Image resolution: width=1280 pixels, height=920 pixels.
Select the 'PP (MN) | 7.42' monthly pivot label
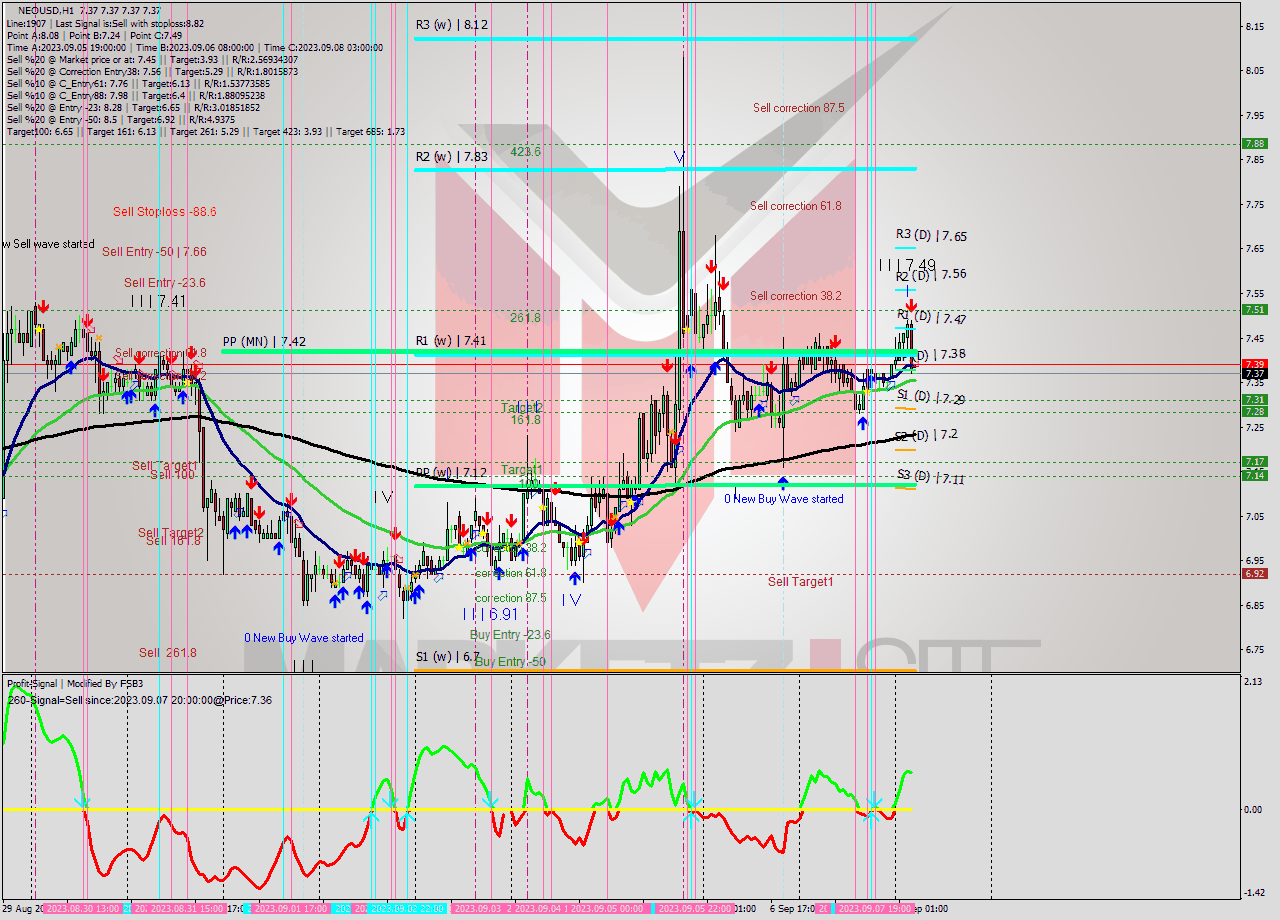coord(264,341)
